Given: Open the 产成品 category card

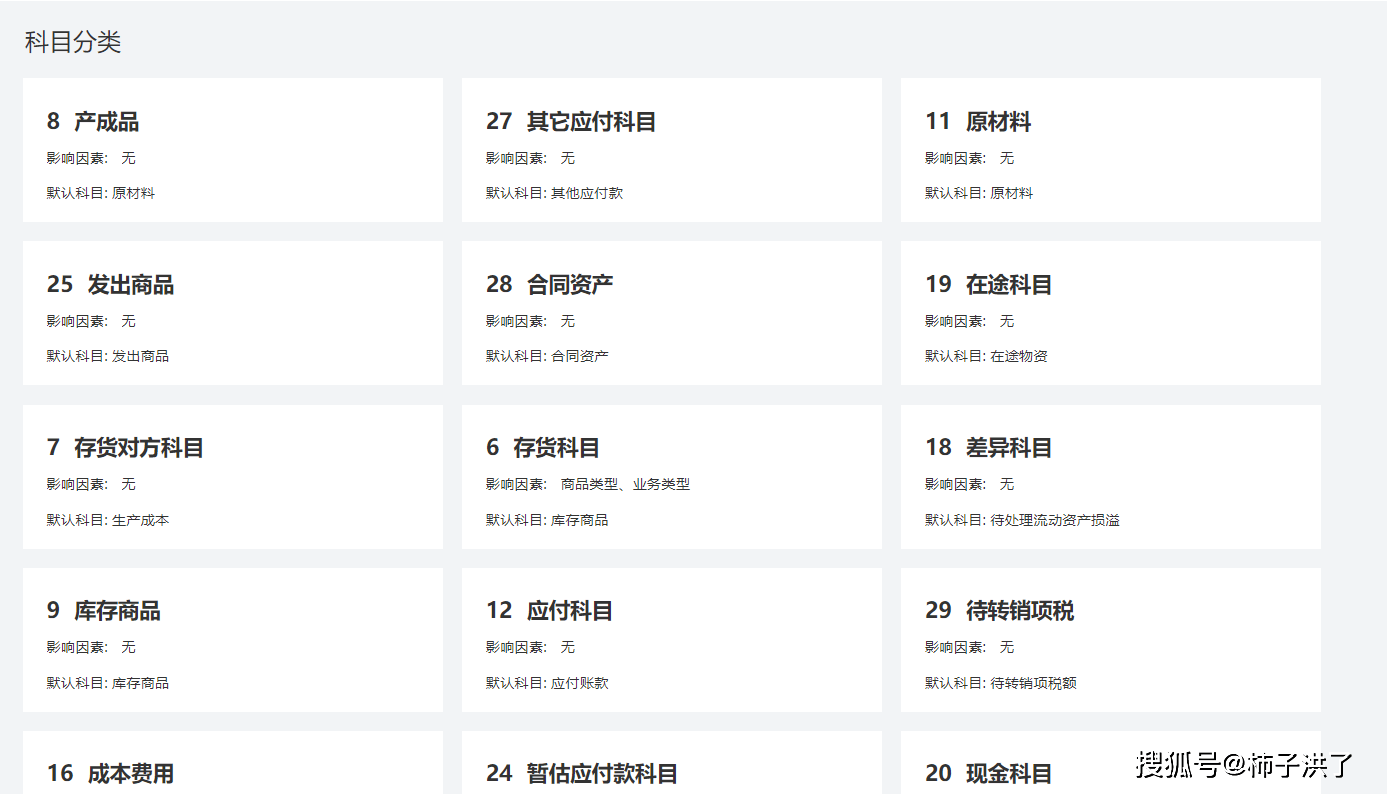Looking at the screenshot, I should (x=232, y=150).
